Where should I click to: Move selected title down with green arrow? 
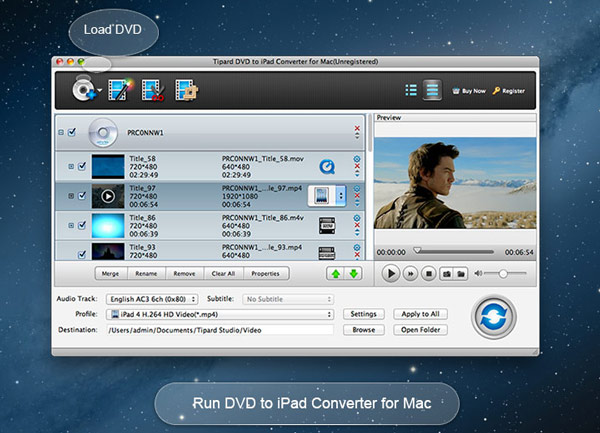(x=352, y=273)
